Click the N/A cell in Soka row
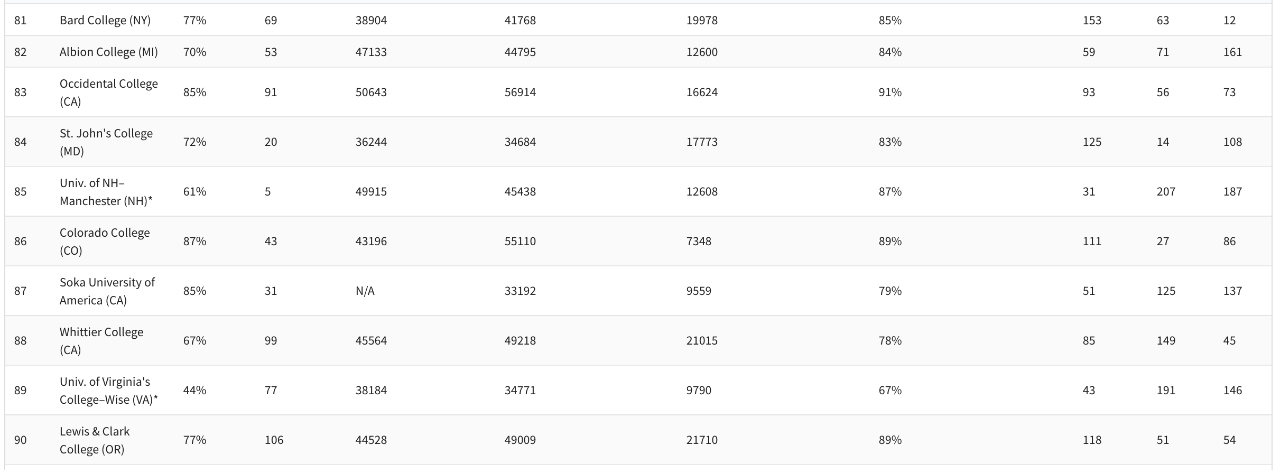Viewport: 1280px width, 470px height. point(364,291)
